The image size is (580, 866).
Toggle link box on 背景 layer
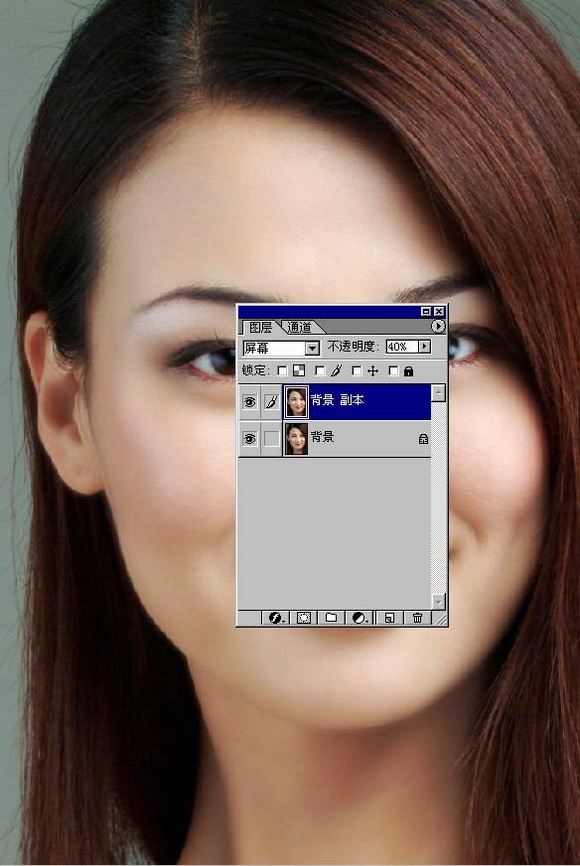[271, 439]
